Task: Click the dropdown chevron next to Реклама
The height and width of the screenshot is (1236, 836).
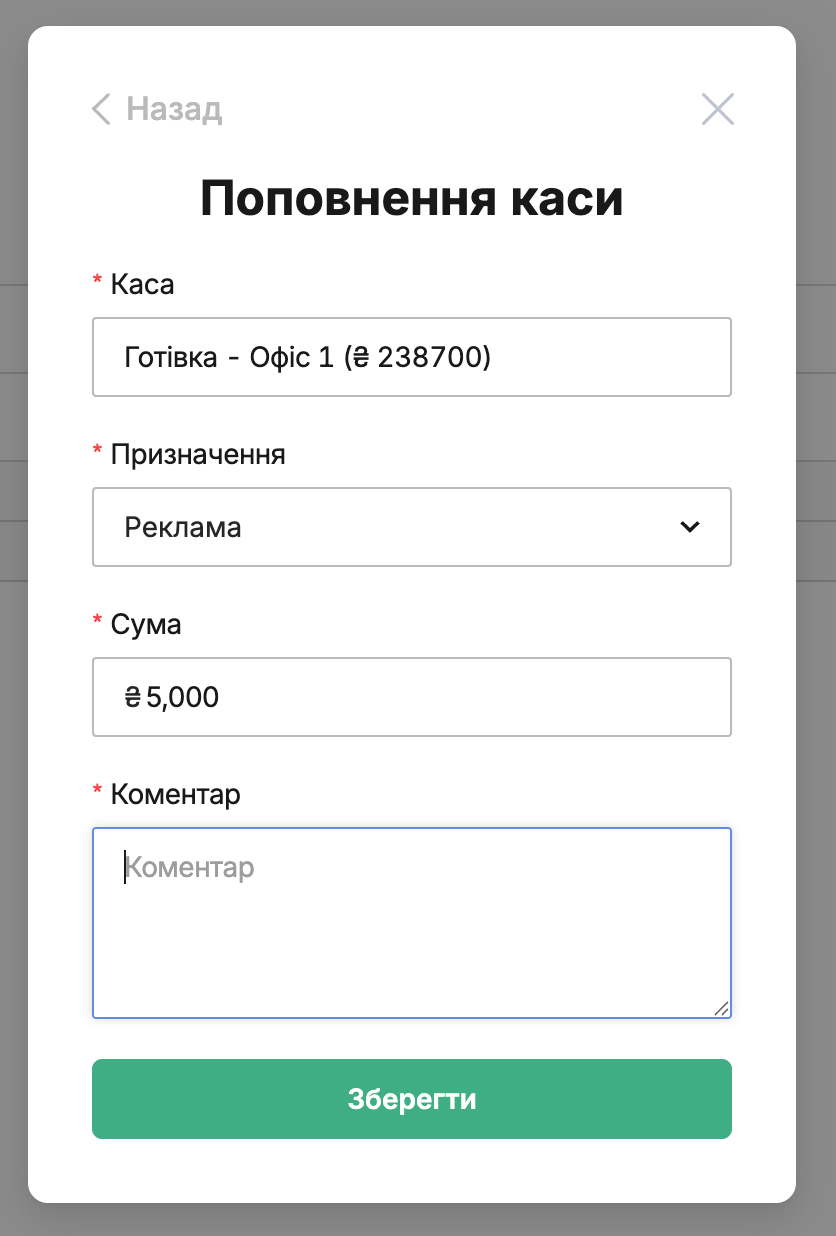Action: click(690, 527)
